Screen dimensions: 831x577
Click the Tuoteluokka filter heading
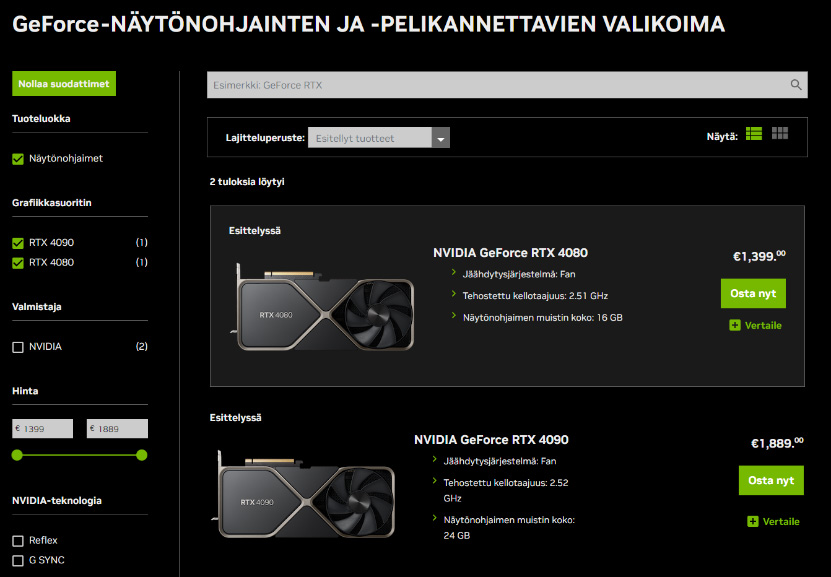[41, 119]
